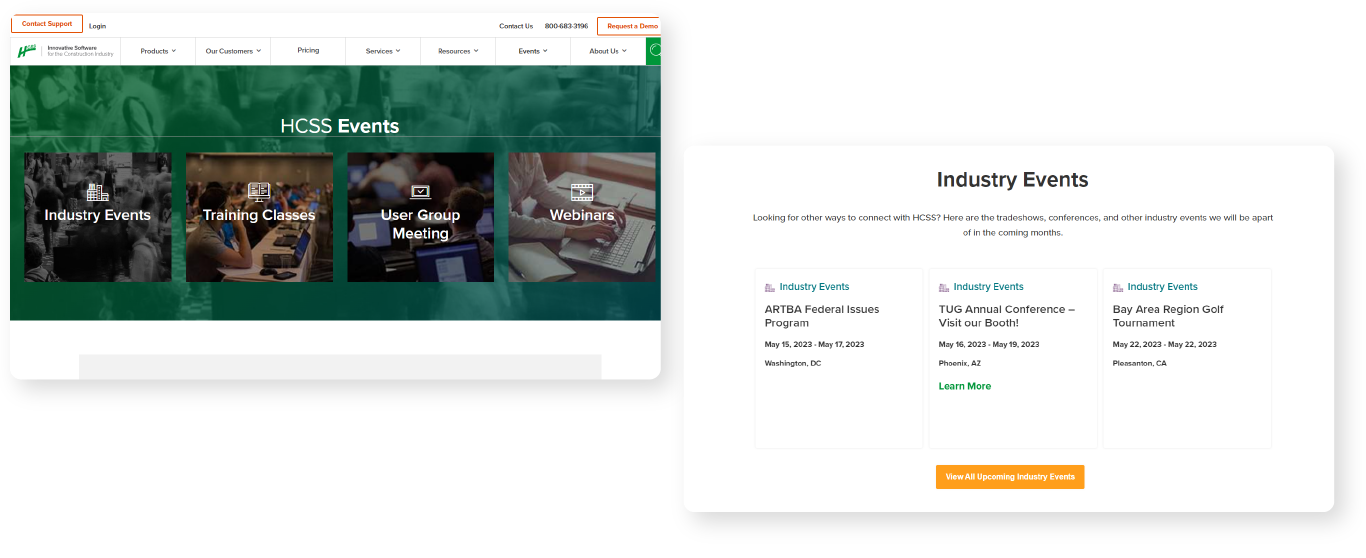Expand the About Us dropdown menu
The width and height of the screenshot is (1366, 558).
point(608,51)
